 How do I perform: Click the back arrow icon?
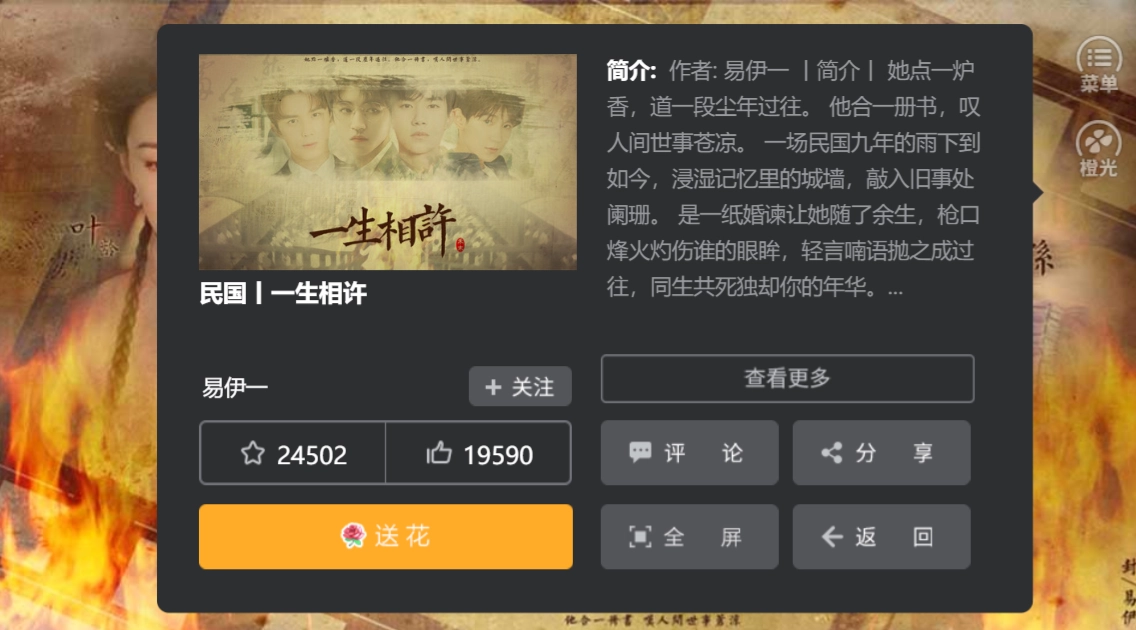[832, 537]
